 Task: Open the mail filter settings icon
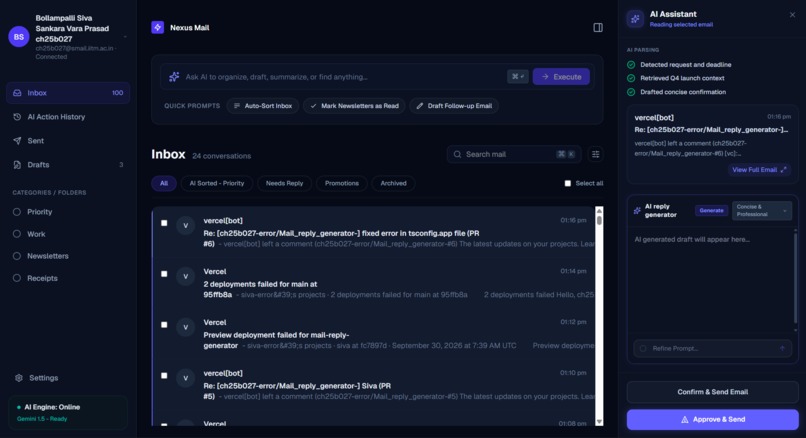[x=595, y=154]
